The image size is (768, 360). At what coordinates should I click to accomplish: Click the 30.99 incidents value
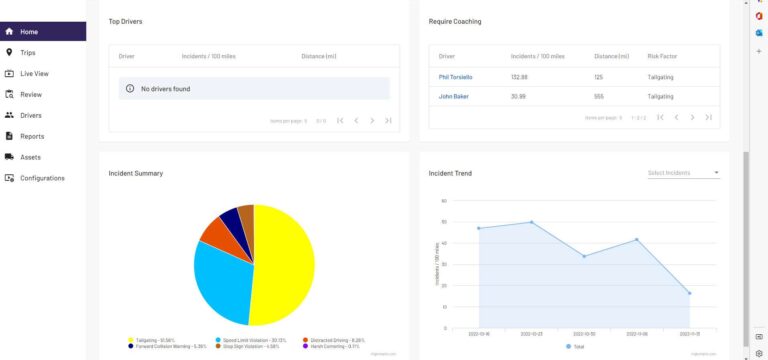(x=518, y=96)
